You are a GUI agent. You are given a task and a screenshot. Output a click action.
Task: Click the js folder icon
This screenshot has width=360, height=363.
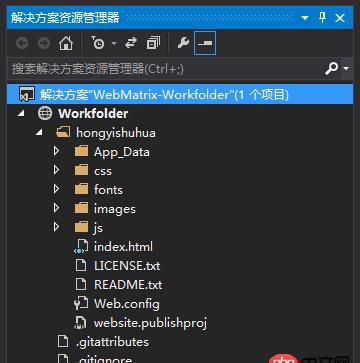click(81, 228)
